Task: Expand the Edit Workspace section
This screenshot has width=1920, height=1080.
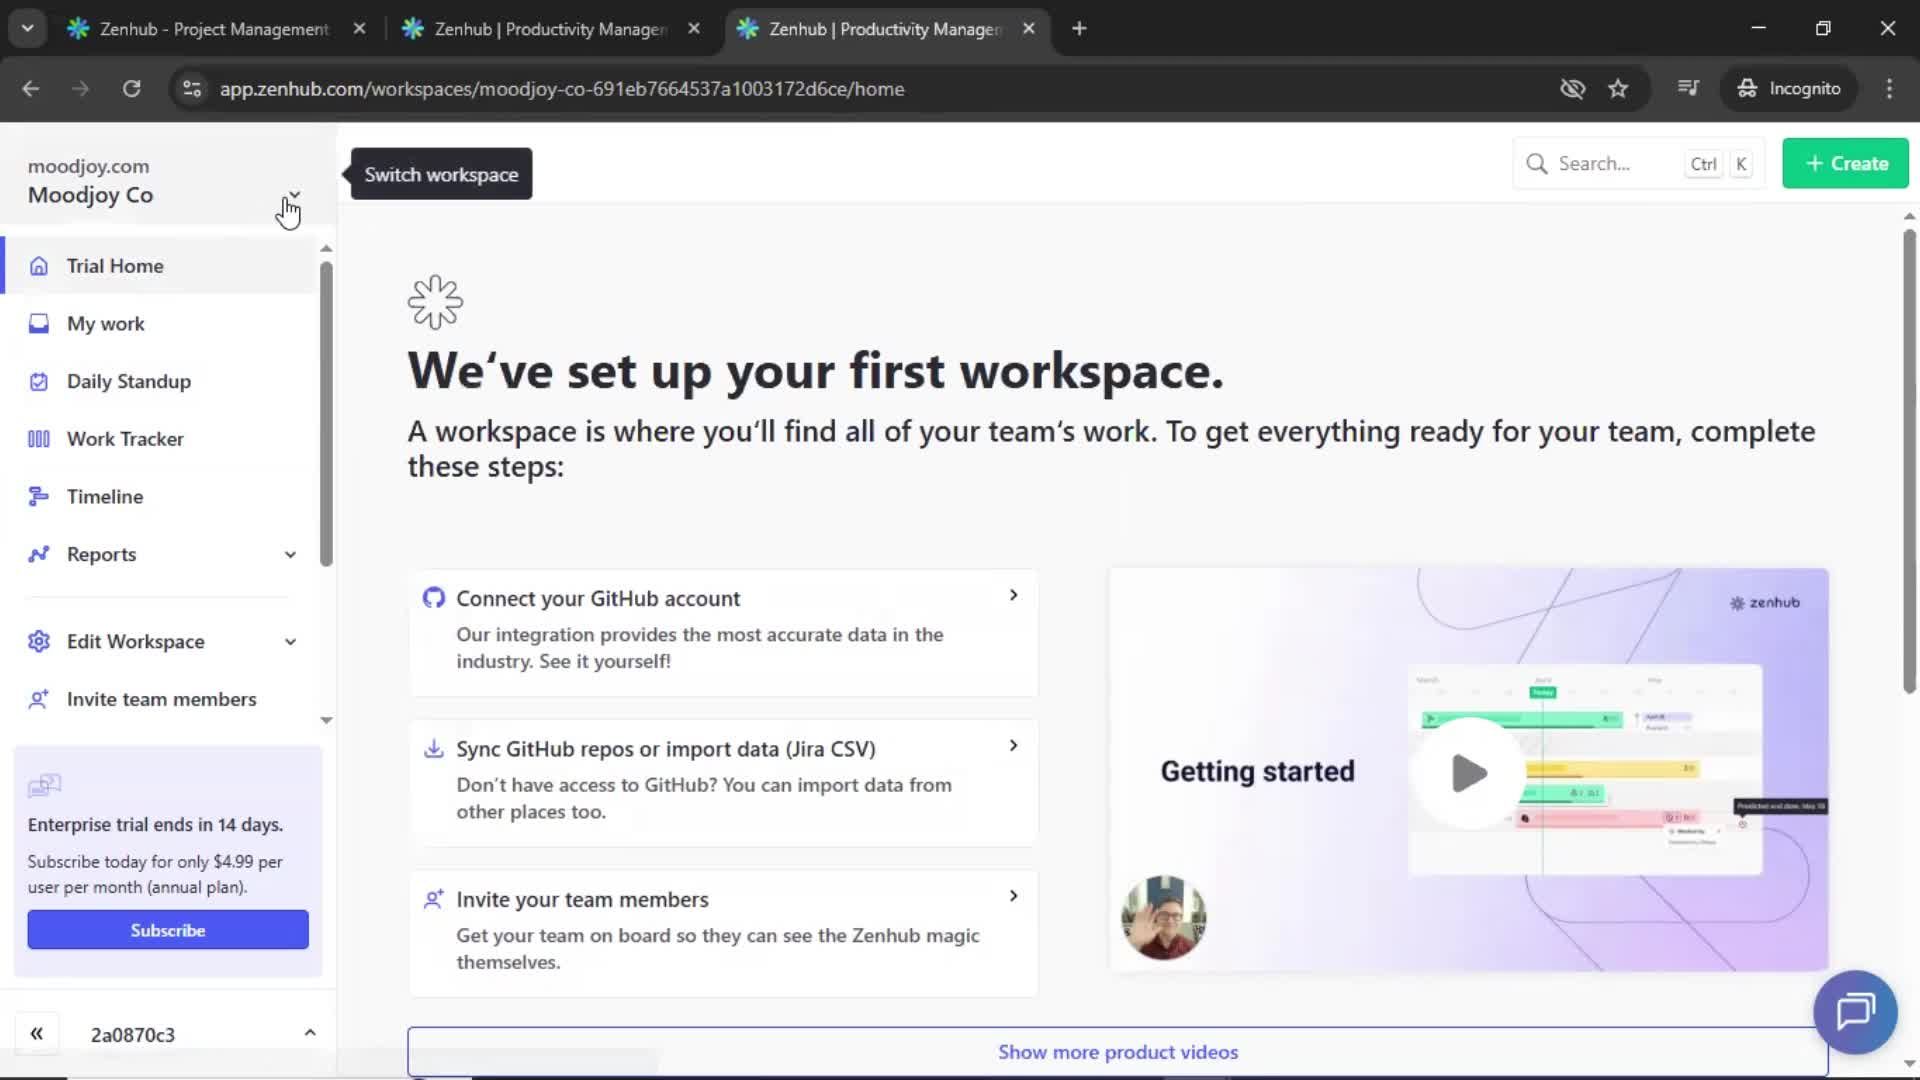Action: (290, 641)
